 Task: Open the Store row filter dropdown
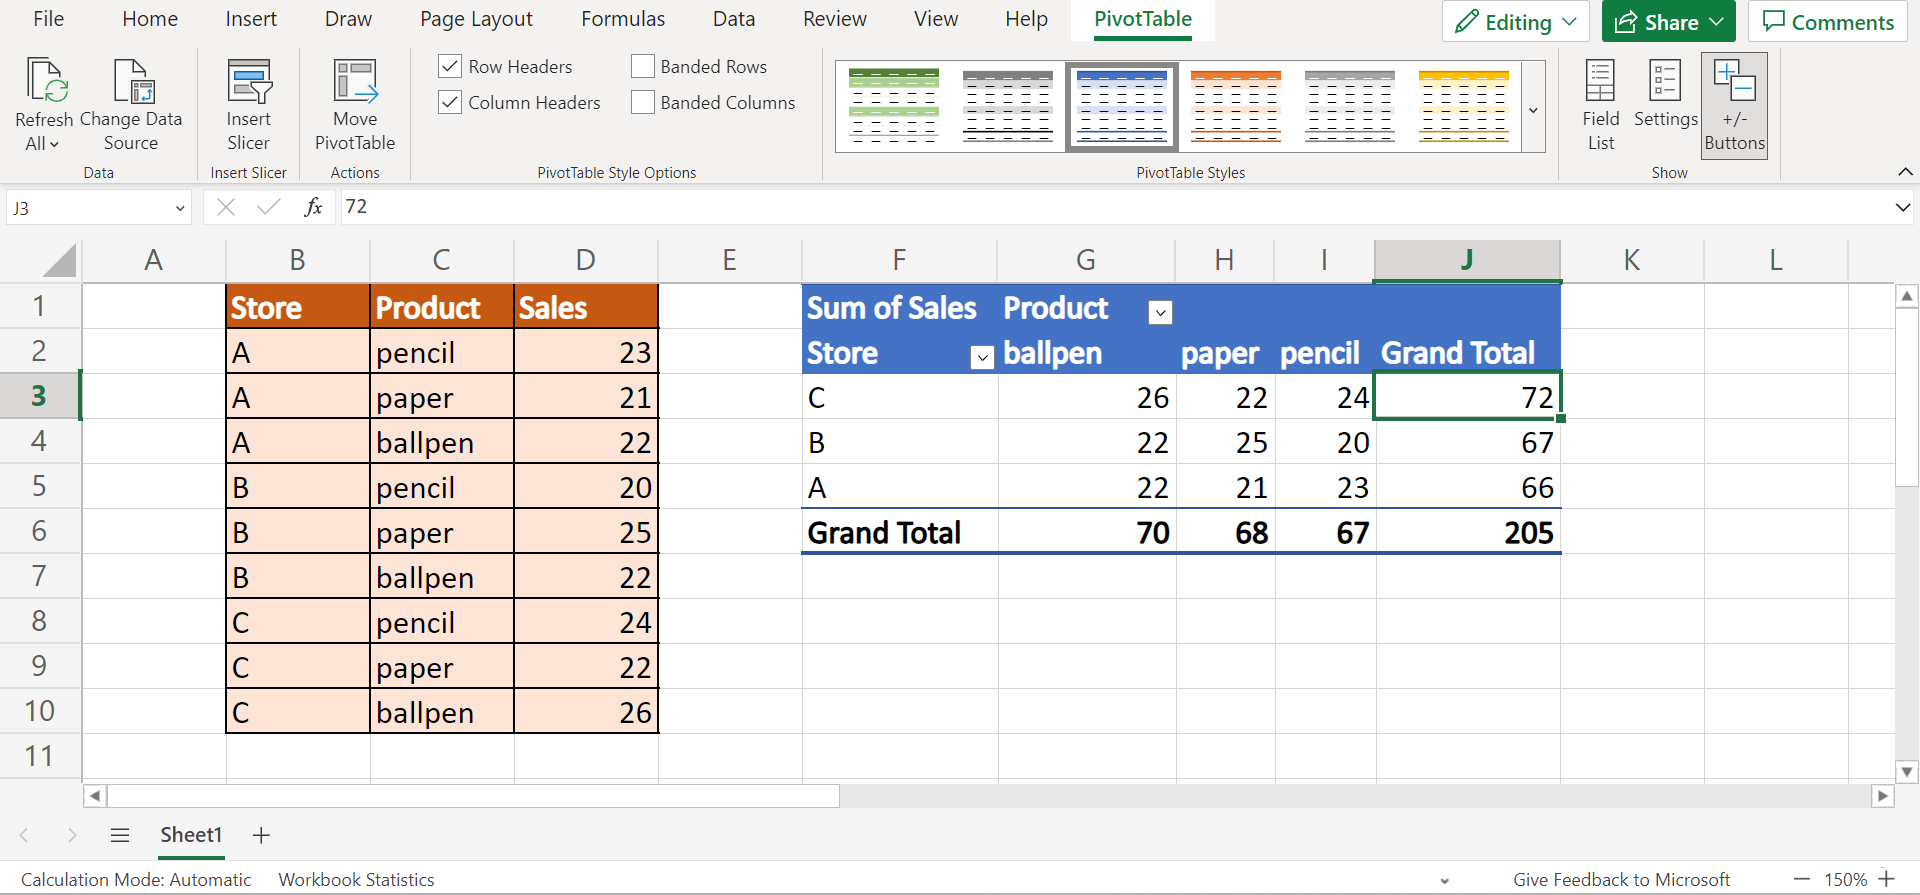[982, 357]
